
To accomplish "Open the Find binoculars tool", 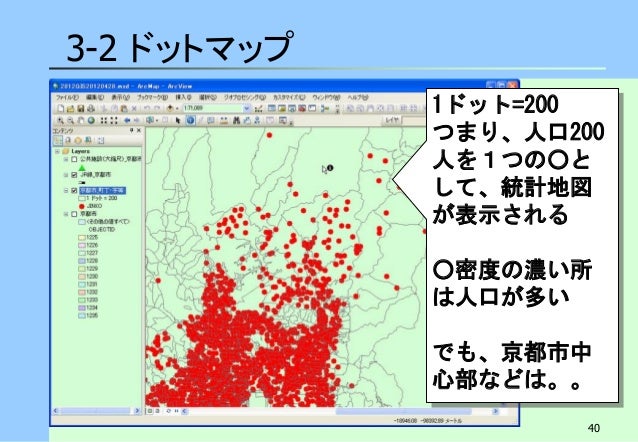I will click(236, 120).
